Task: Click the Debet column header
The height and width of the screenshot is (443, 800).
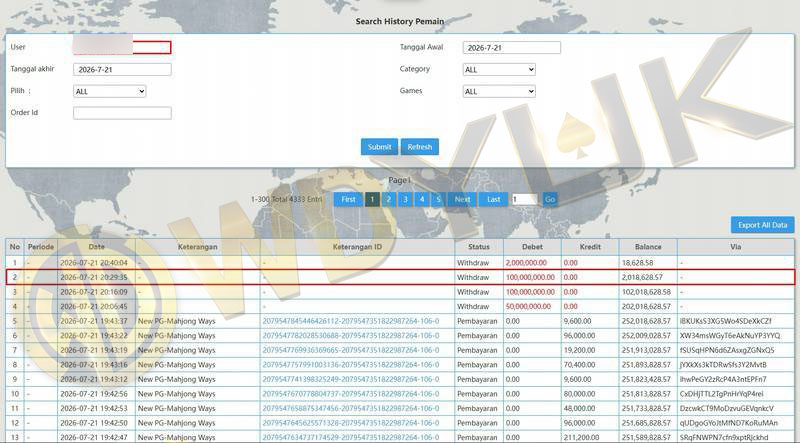Action: click(532, 247)
